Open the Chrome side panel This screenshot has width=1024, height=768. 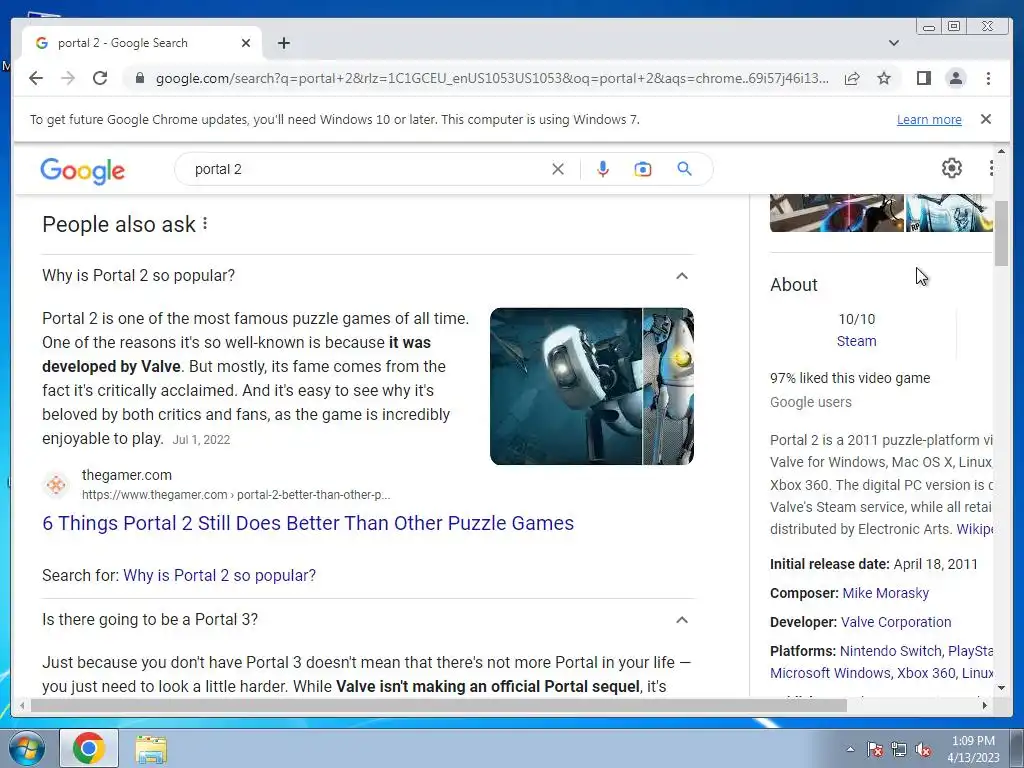coord(923,78)
